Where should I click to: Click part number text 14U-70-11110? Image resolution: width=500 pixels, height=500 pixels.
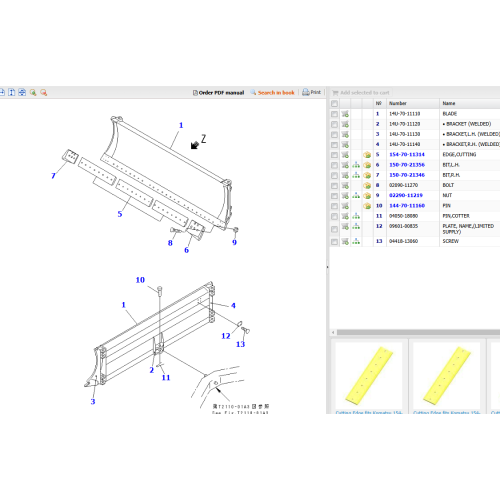pos(404,114)
